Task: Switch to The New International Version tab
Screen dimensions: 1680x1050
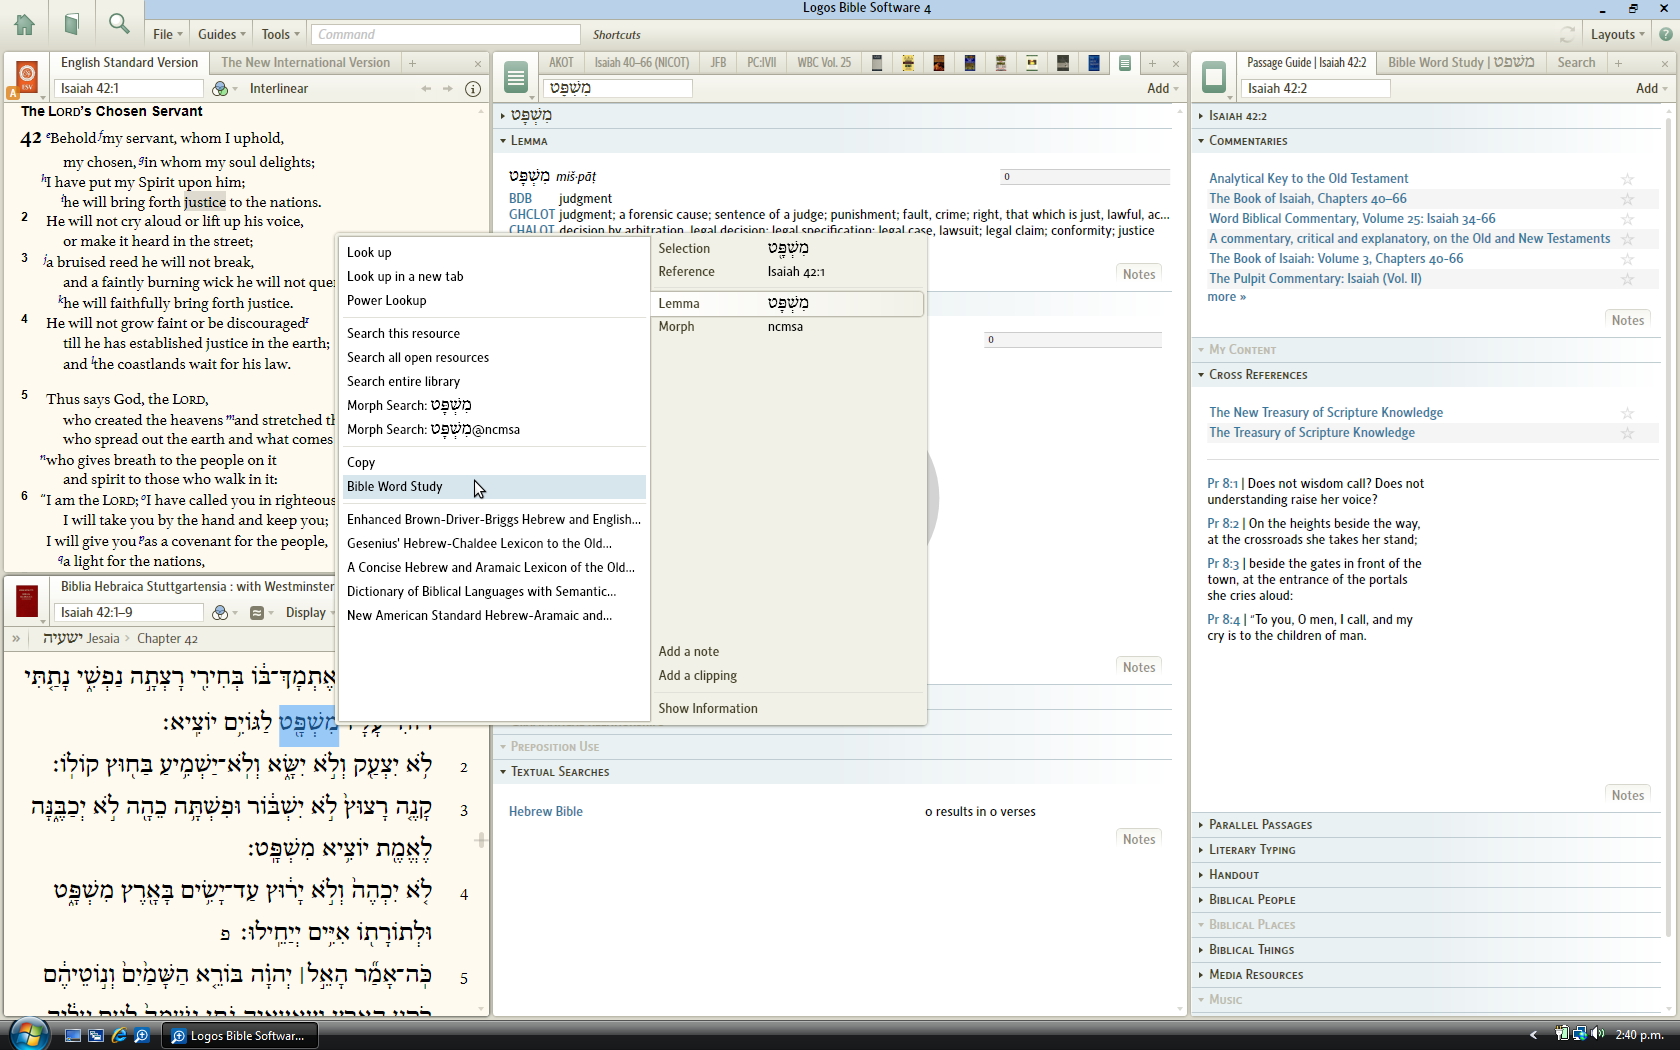Action: [305, 63]
